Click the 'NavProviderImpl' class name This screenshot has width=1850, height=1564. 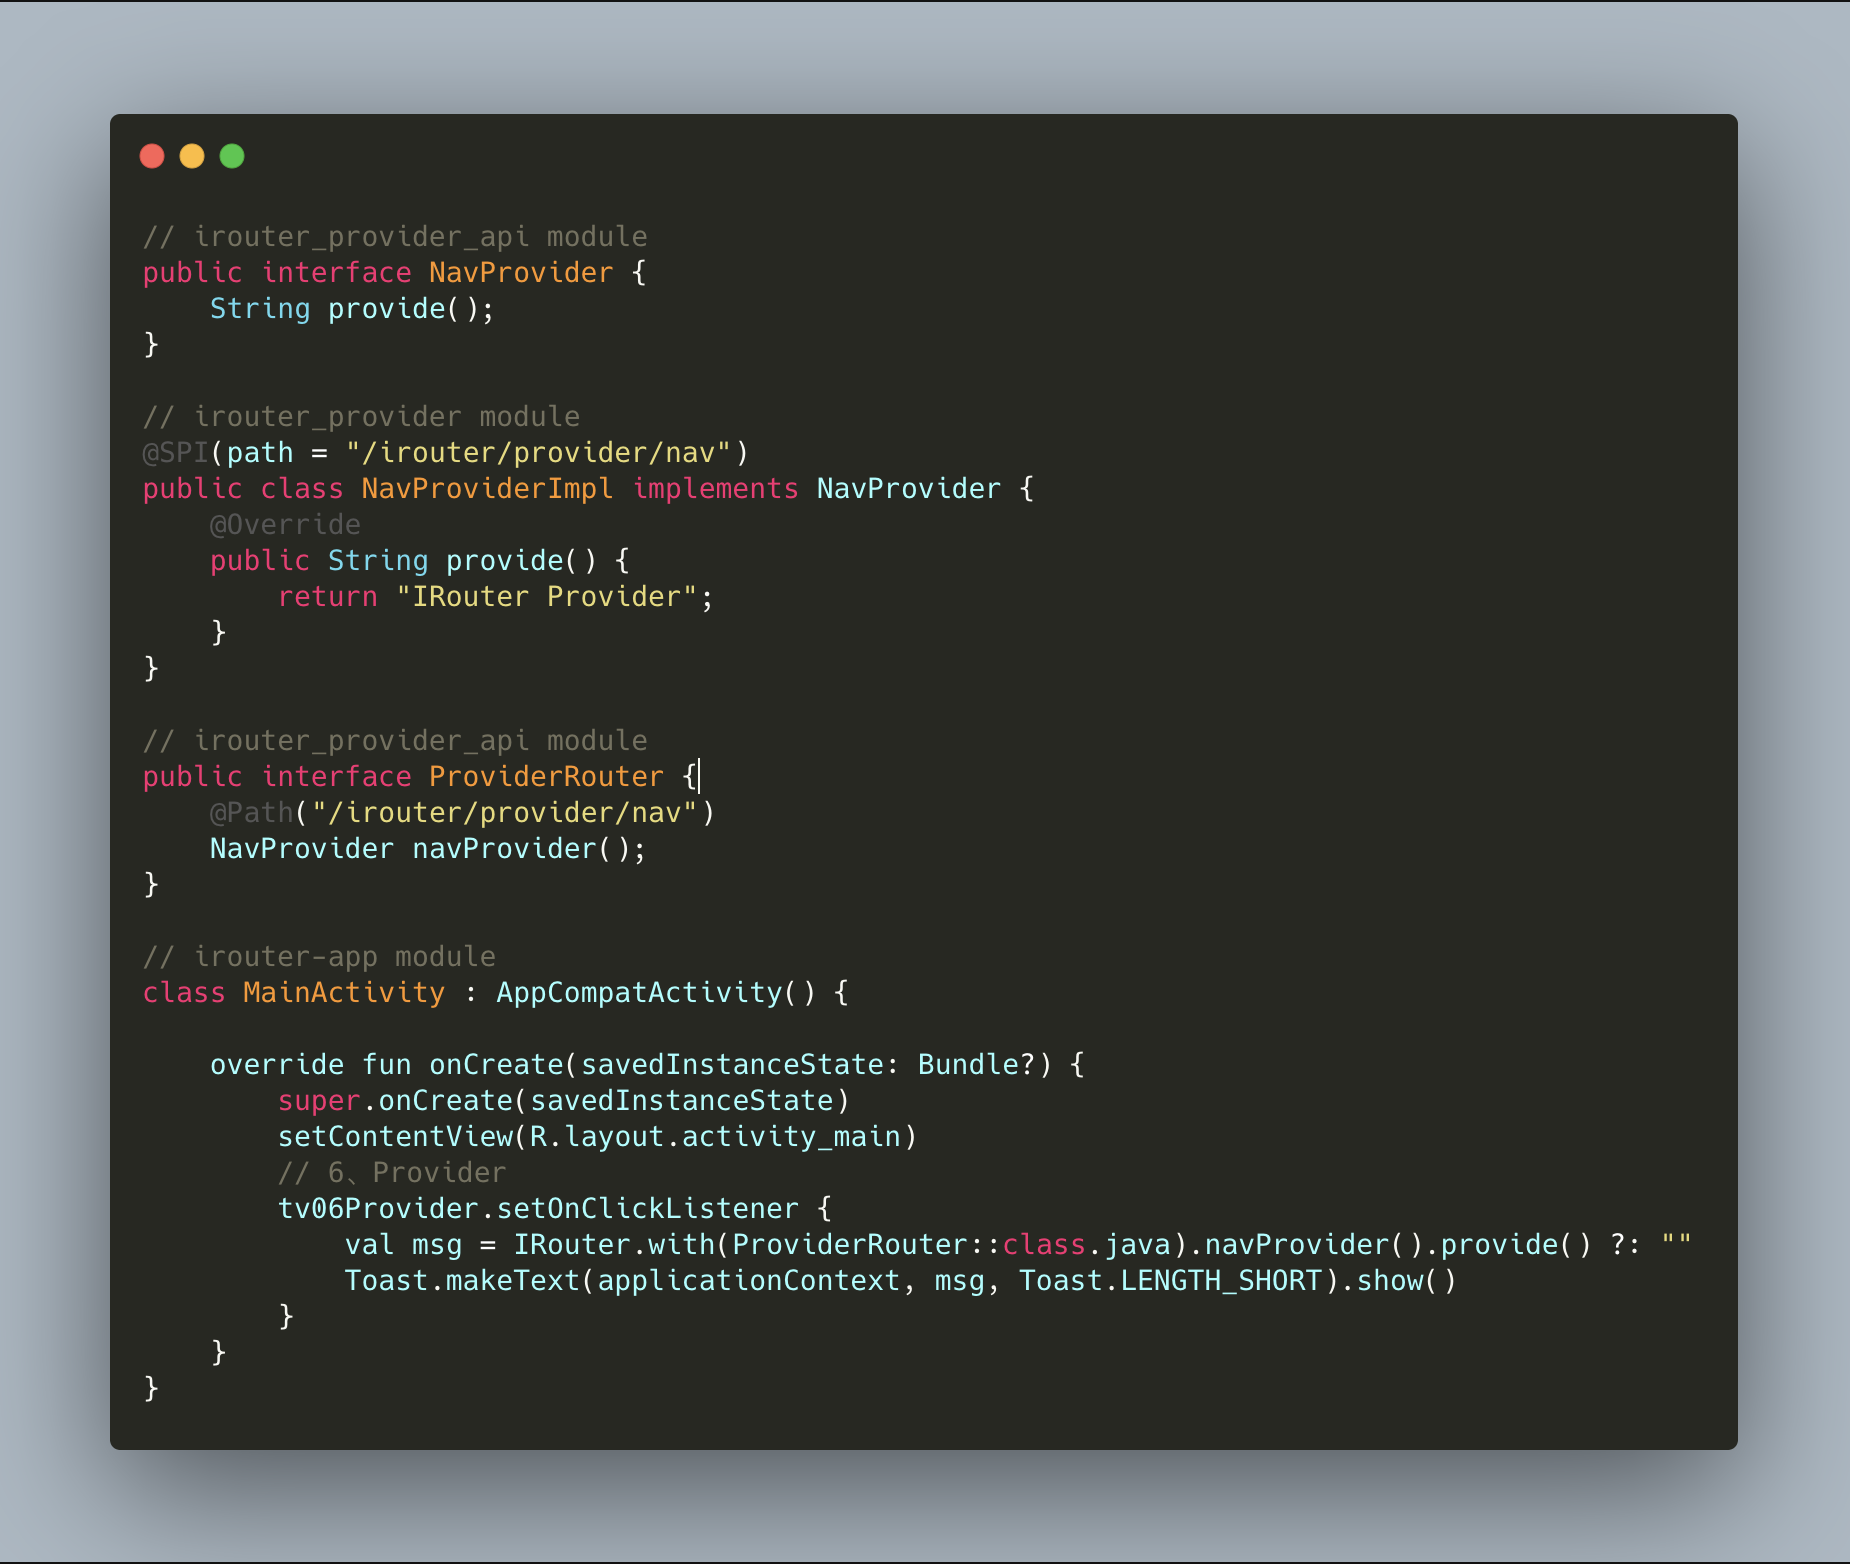(487, 489)
